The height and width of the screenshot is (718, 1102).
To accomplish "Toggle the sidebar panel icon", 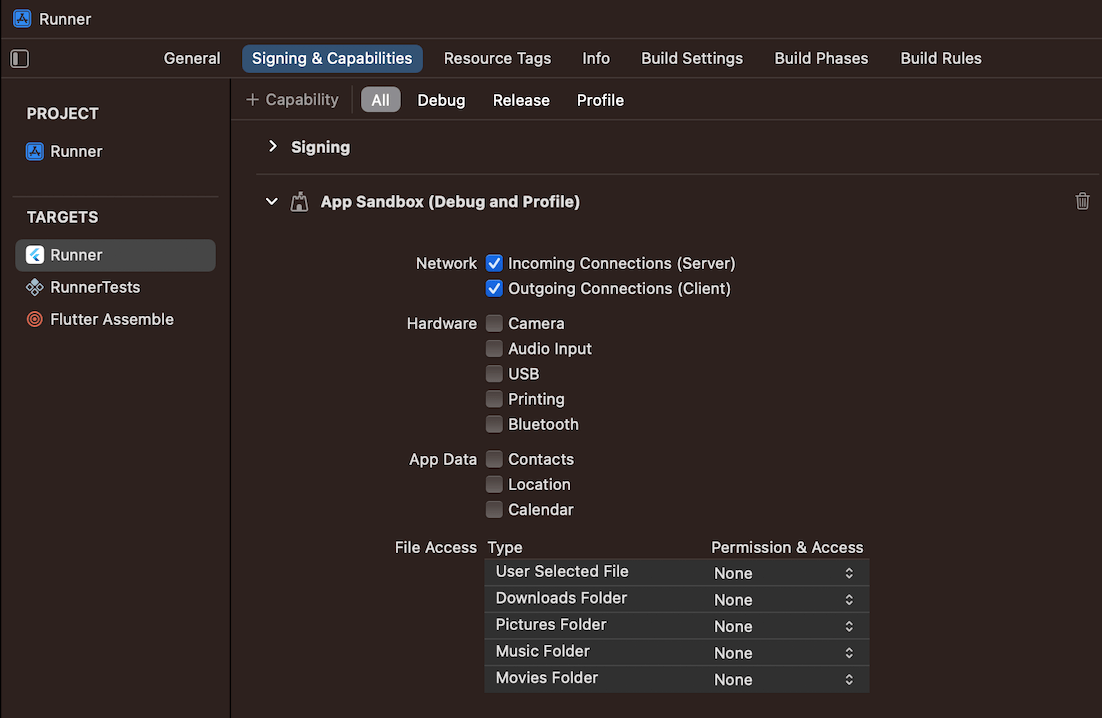I will pos(20,58).
